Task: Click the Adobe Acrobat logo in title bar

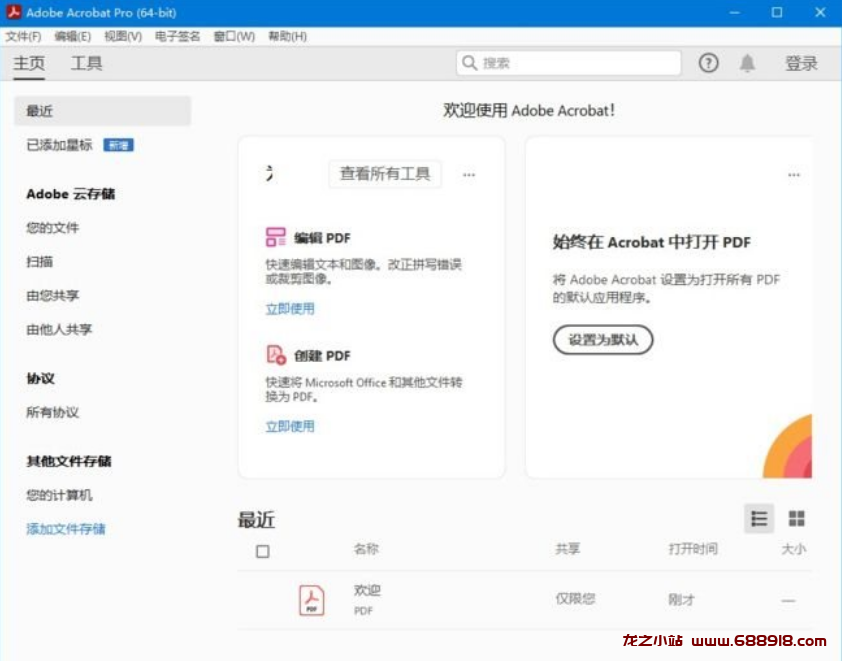Action: click(x=13, y=12)
